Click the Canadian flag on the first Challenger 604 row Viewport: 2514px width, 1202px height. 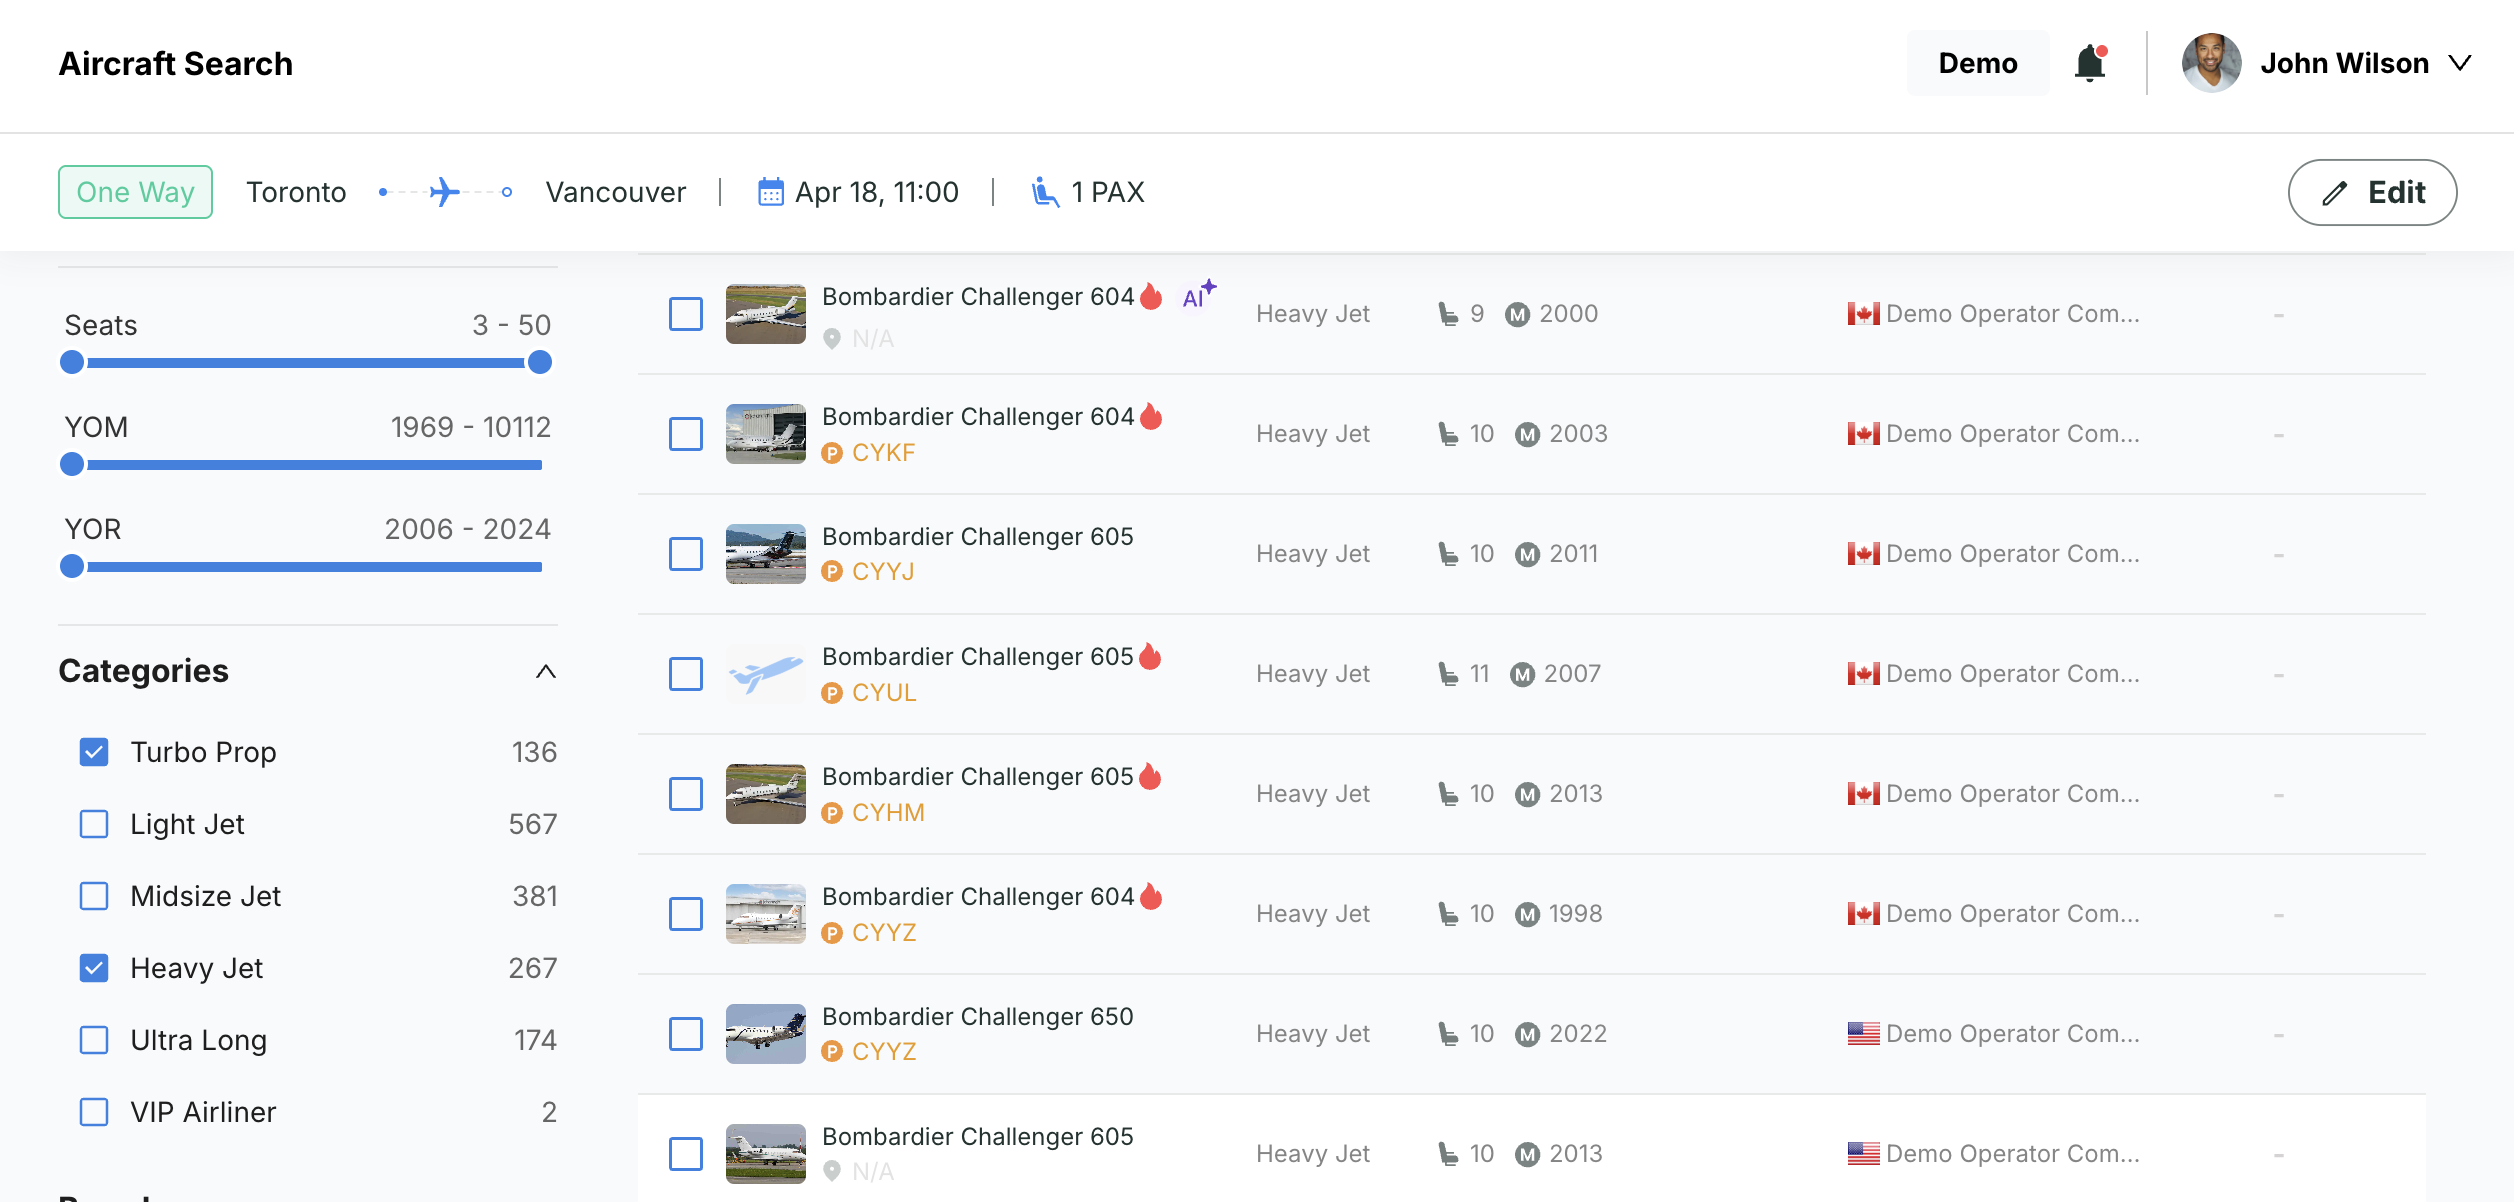[x=1863, y=314]
